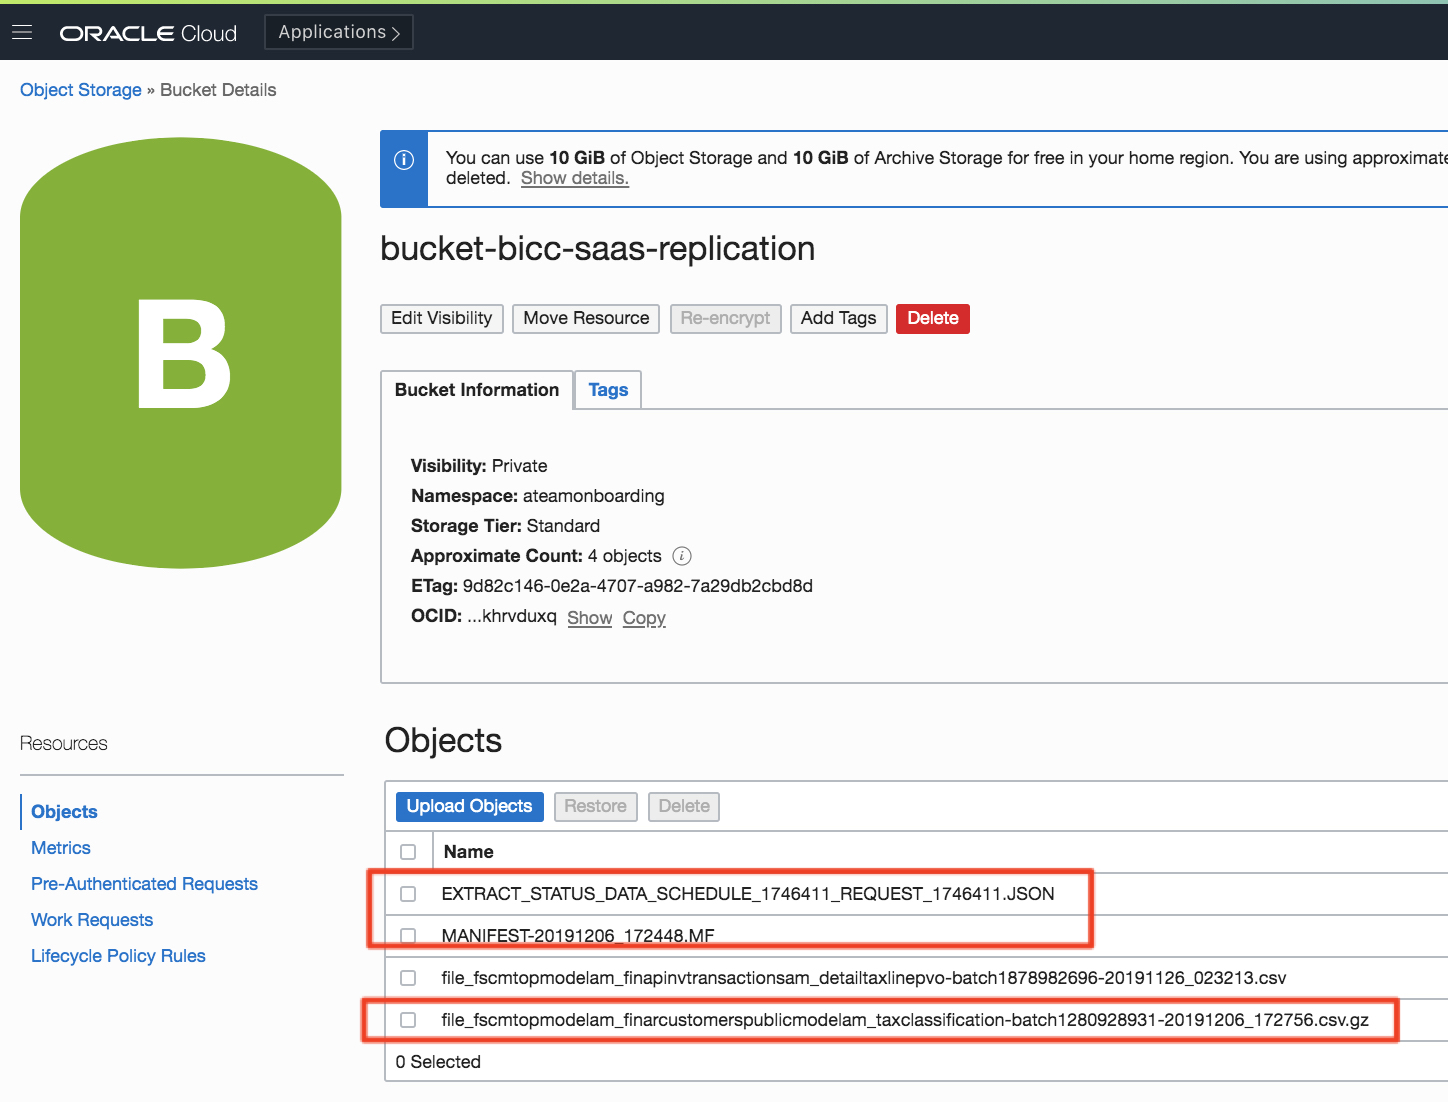Copy the bucket OCID
Viewport: 1448px width, 1102px height.
pos(644,618)
